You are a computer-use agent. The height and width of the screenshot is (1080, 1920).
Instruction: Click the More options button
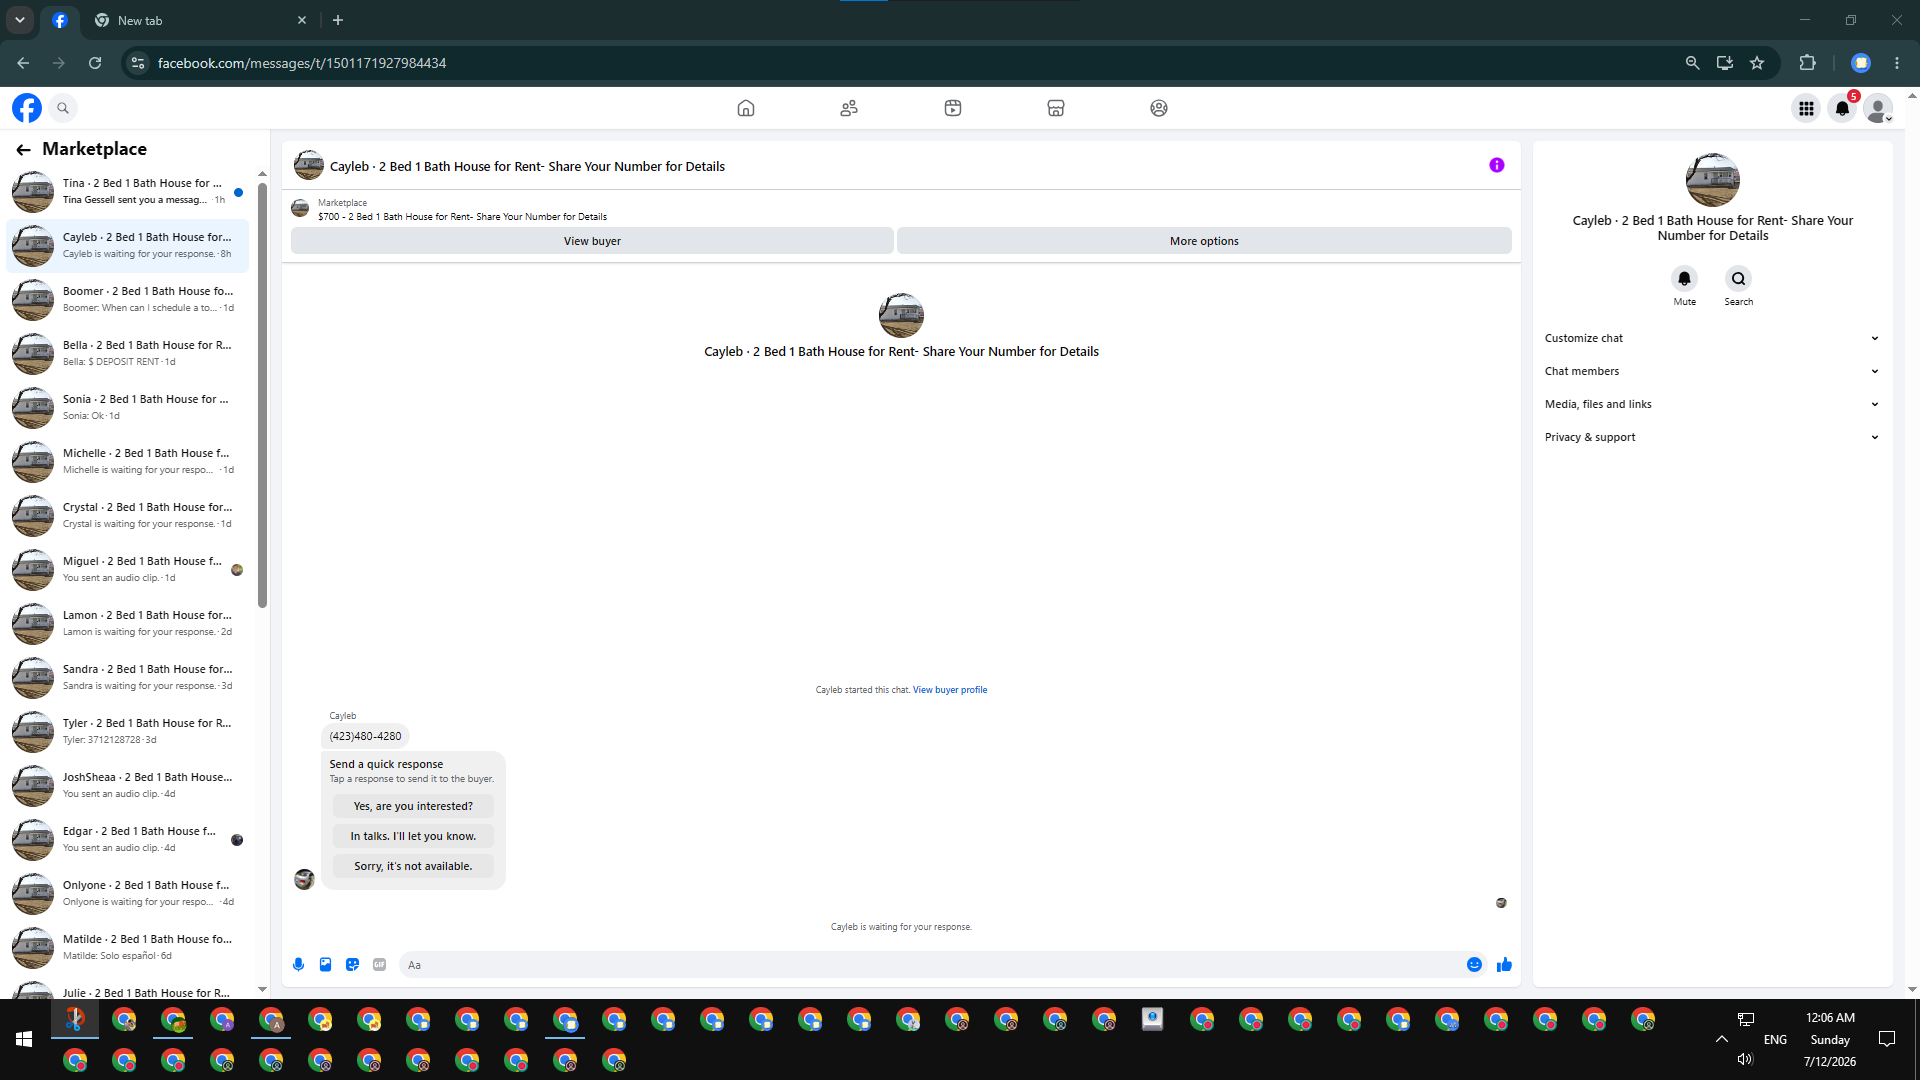pos(1204,241)
